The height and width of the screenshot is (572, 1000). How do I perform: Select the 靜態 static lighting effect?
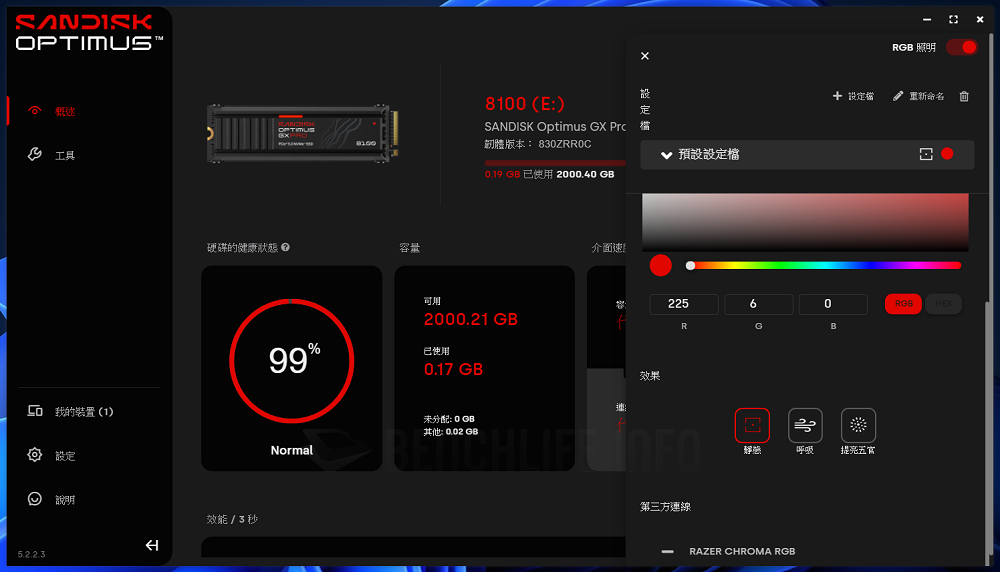[x=753, y=425]
